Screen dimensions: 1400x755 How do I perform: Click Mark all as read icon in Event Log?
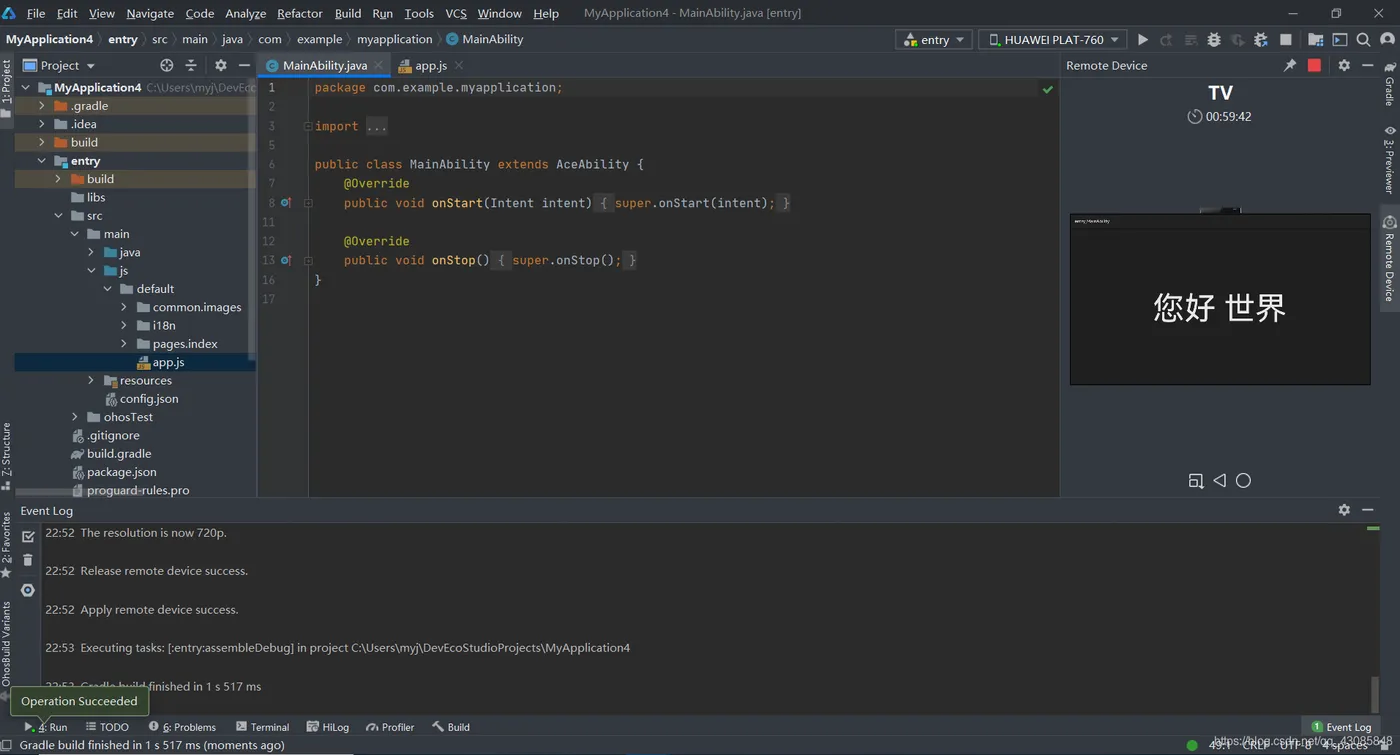pos(28,537)
